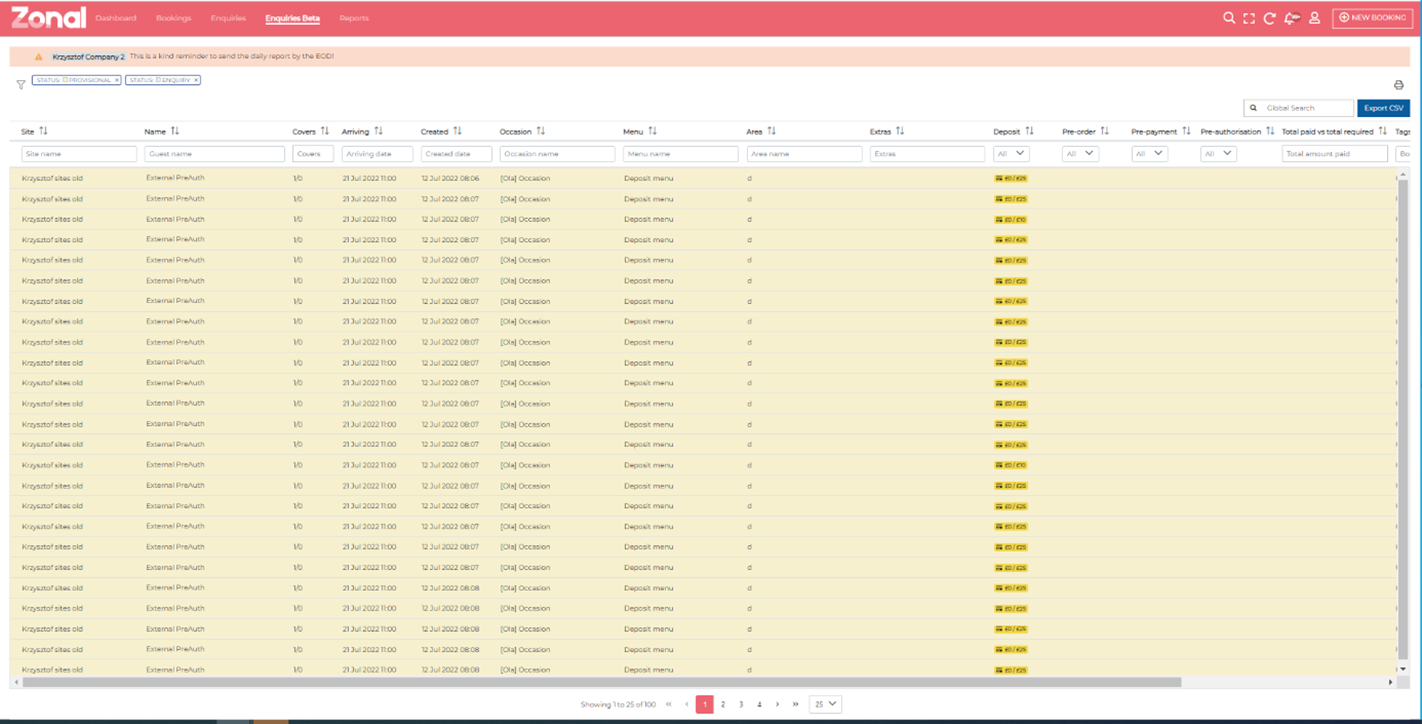Click the Krzysztof Company 2 label
Viewport: 1422px width, 724px height.
pos(88,57)
